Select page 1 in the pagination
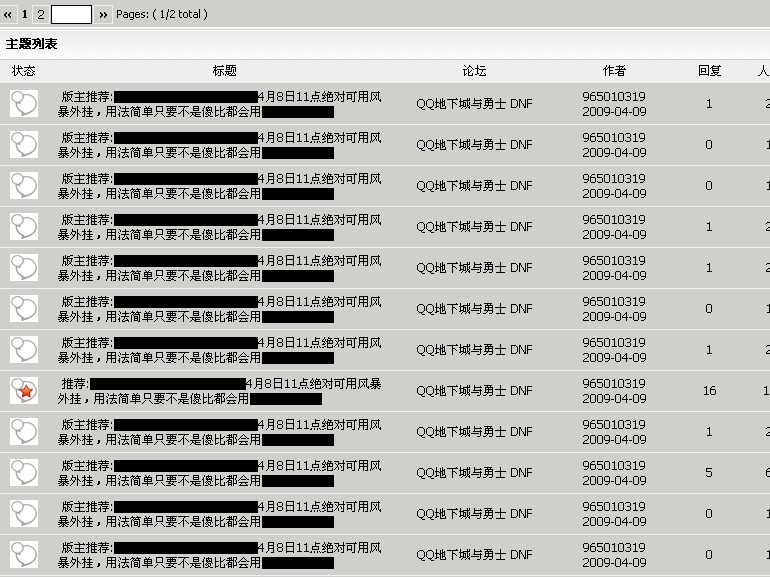 click(x=25, y=15)
